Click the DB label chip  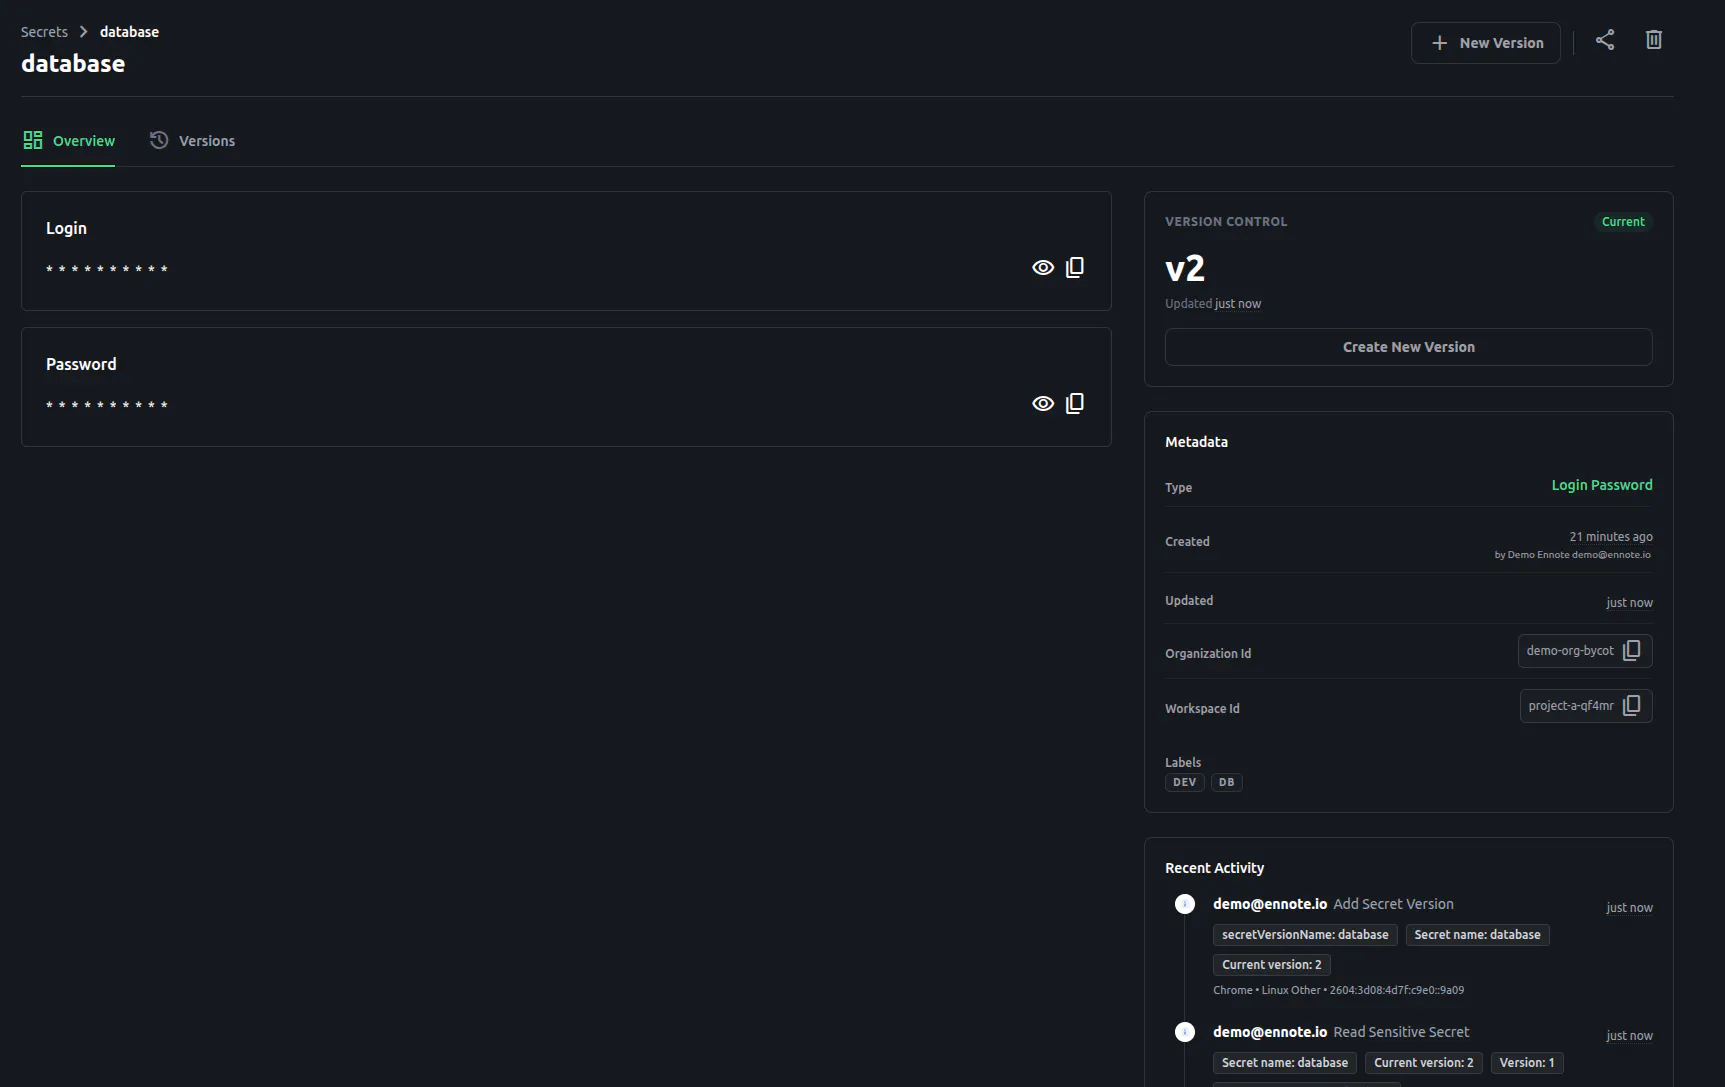(1226, 783)
